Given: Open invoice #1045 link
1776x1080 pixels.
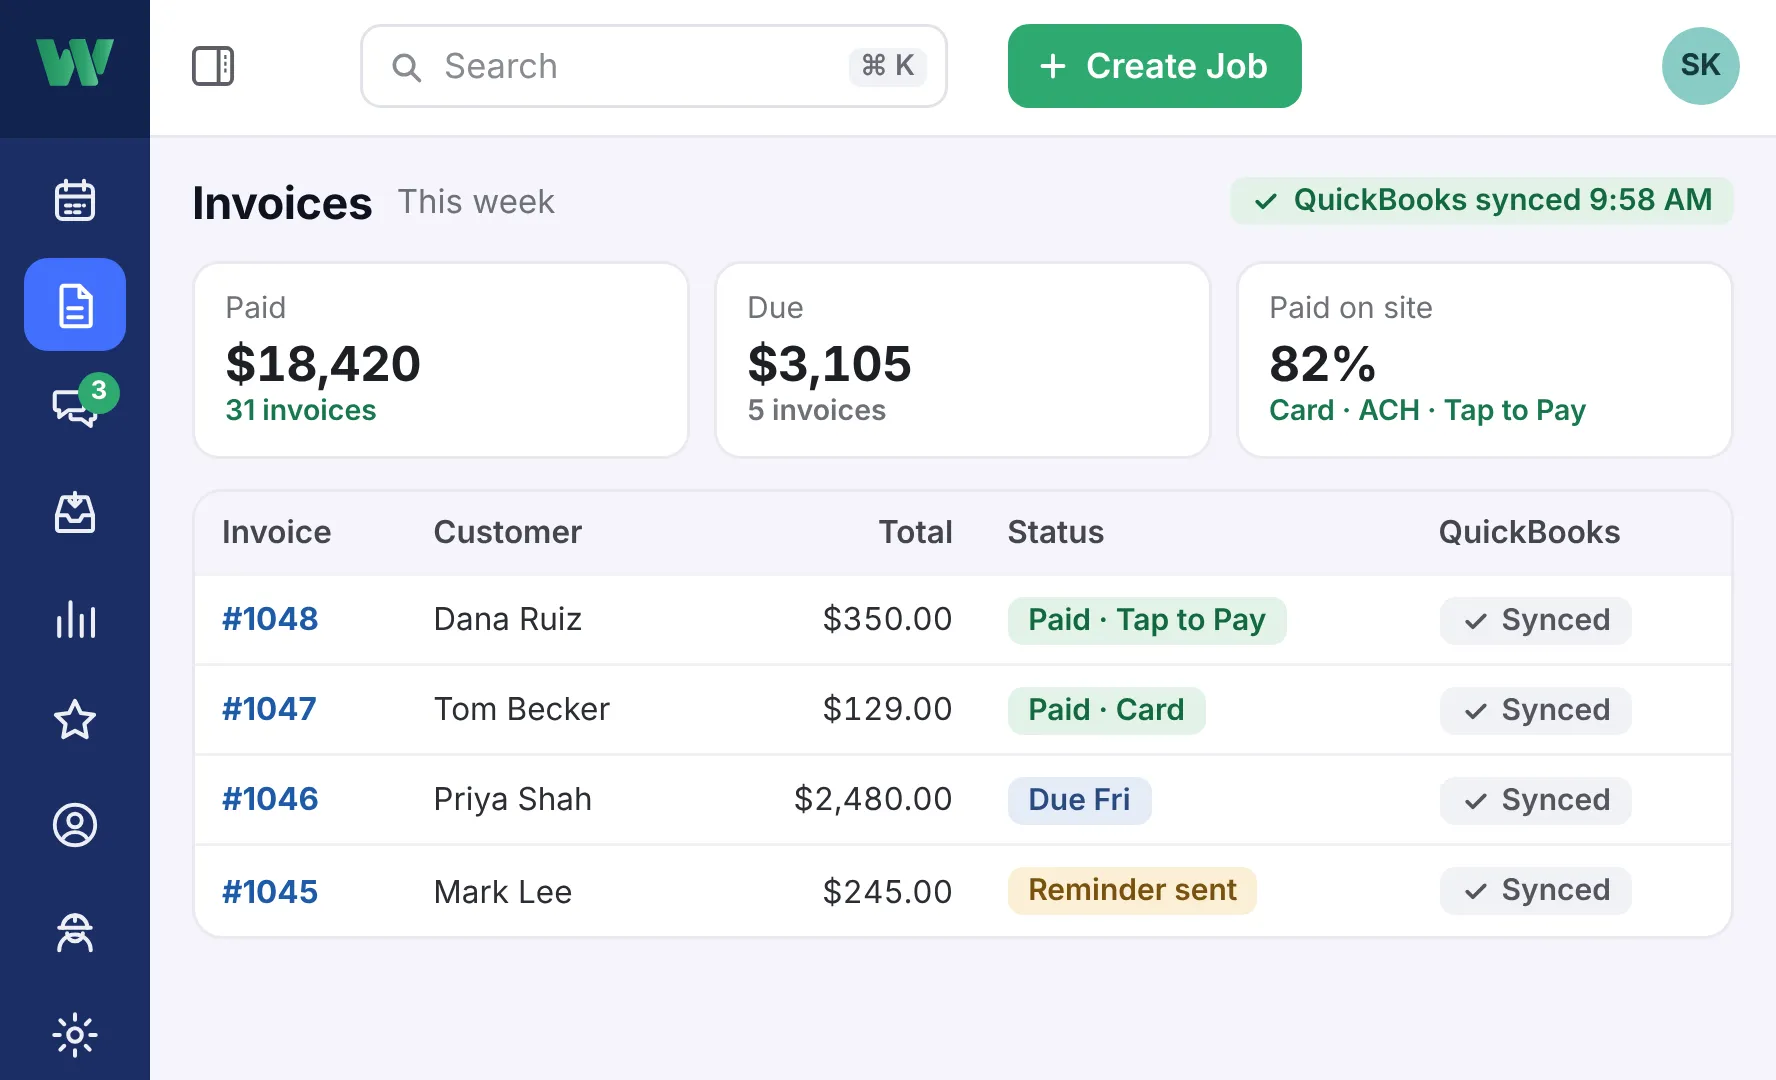Looking at the screenshot, I should pyautogui.click(x=270, y=892).
